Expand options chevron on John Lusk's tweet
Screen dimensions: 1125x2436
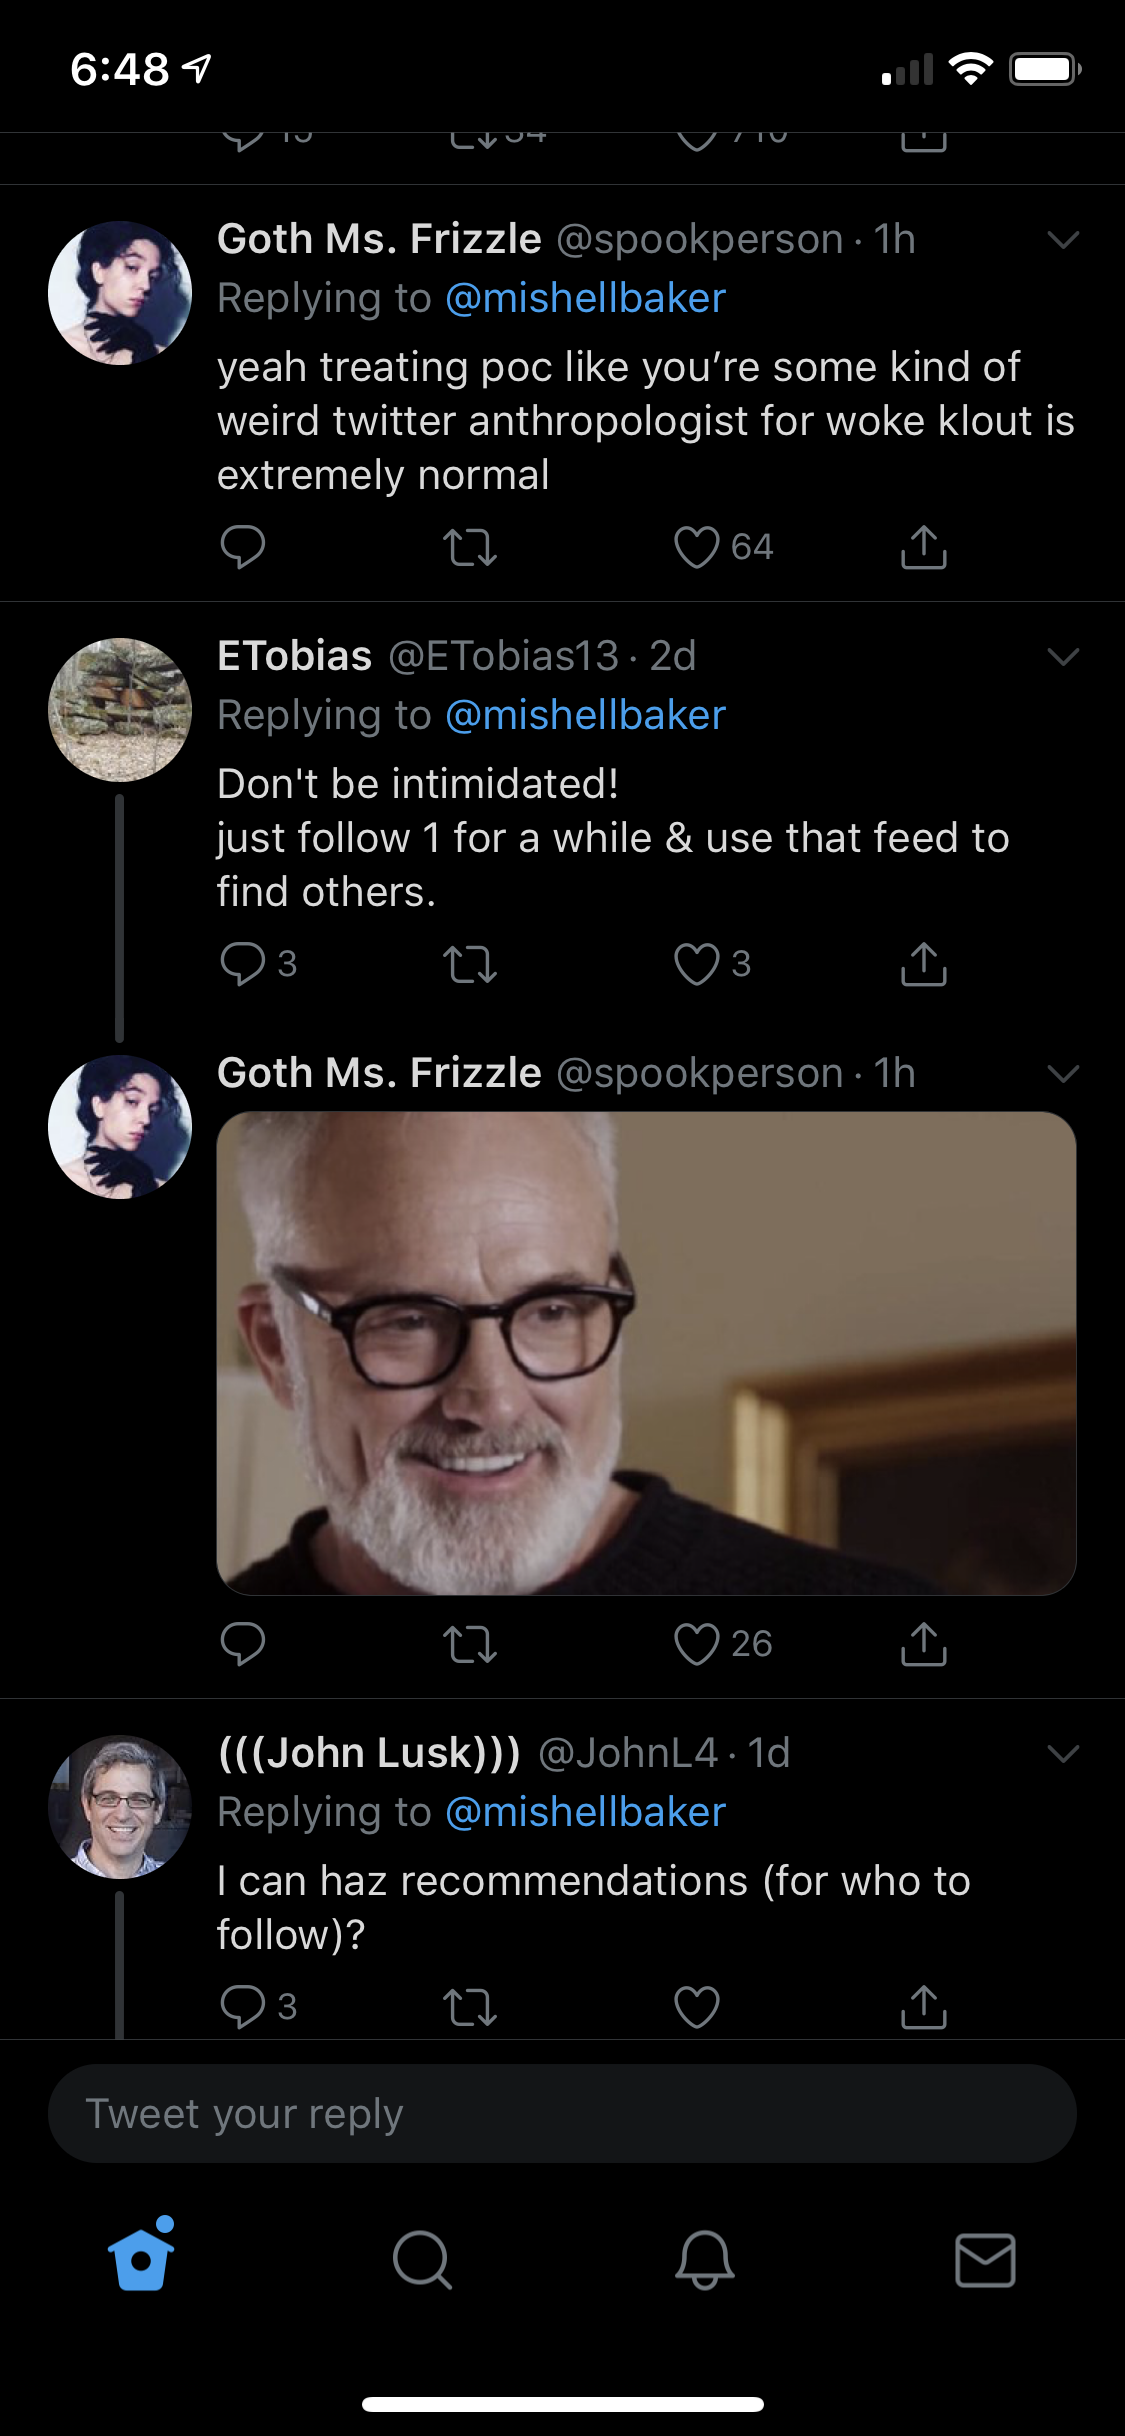1062,1753
